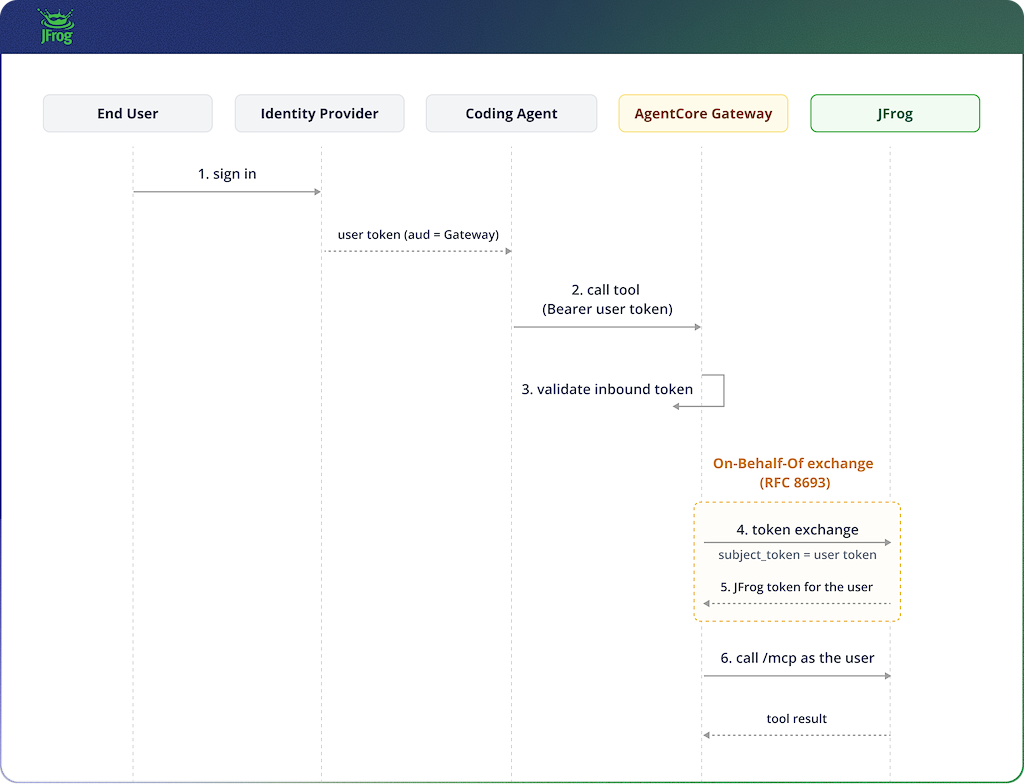Viewport: 1024px width, 784px height.
Task: Select the End User participant box
Action: click(x=128, y=114)
